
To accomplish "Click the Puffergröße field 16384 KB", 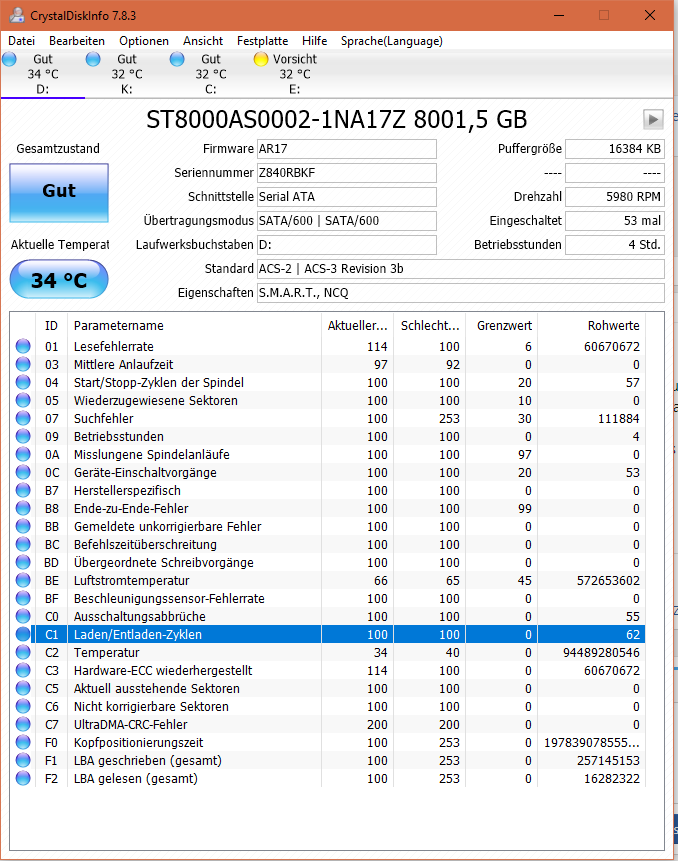I will (615, 149).
